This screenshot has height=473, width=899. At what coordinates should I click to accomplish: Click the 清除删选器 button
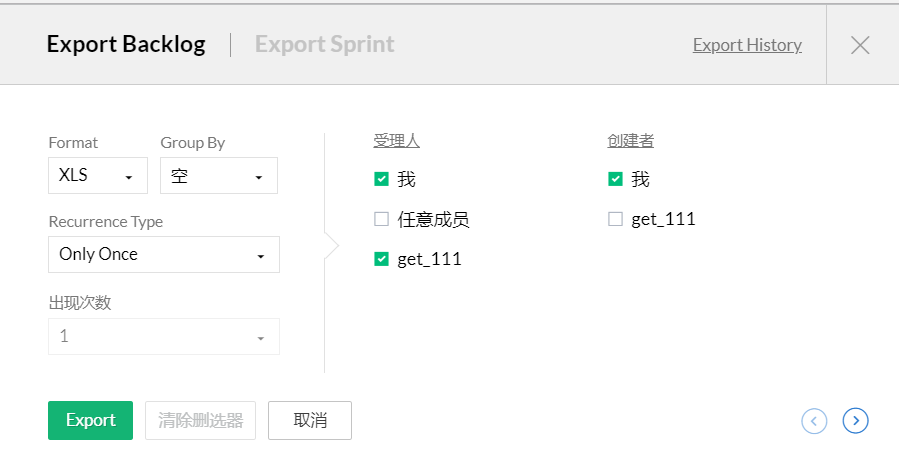point(200,420)
